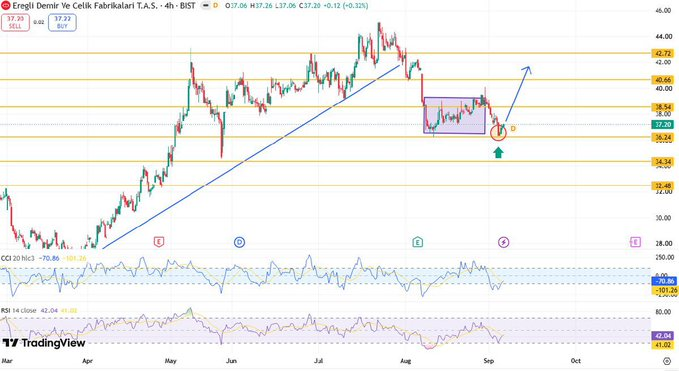The width and height of the screenshot is (679, 371).
Task: Select the 32.48 price level label
Action: (663, 186)
